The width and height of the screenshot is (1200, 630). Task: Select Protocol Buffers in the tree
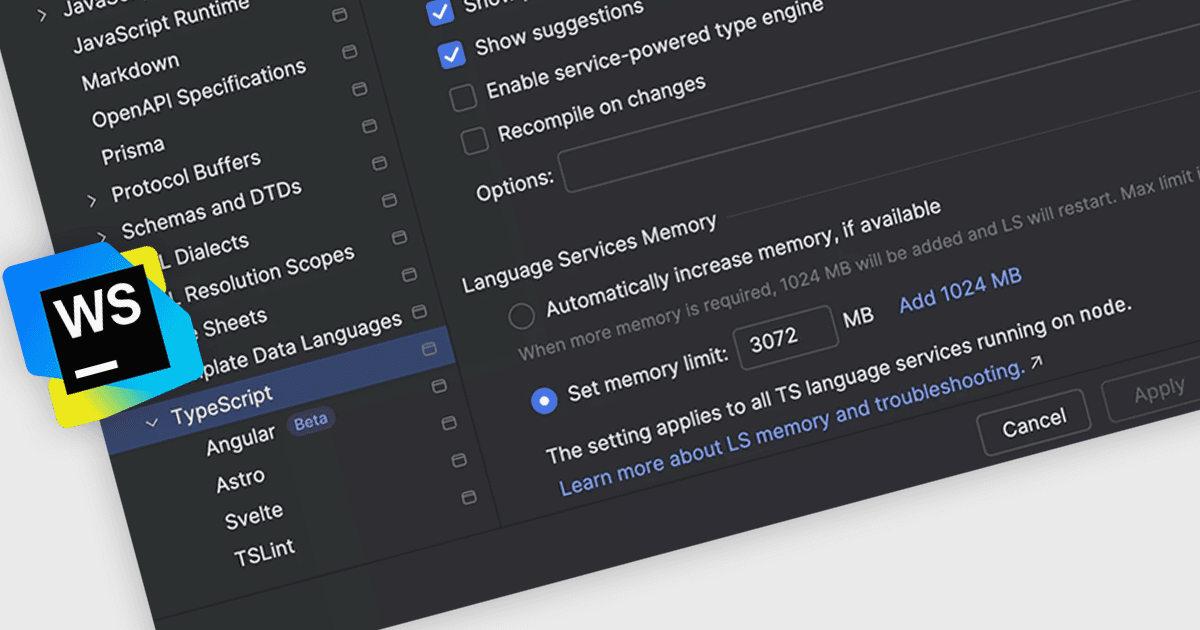click(x=186, y=176)
